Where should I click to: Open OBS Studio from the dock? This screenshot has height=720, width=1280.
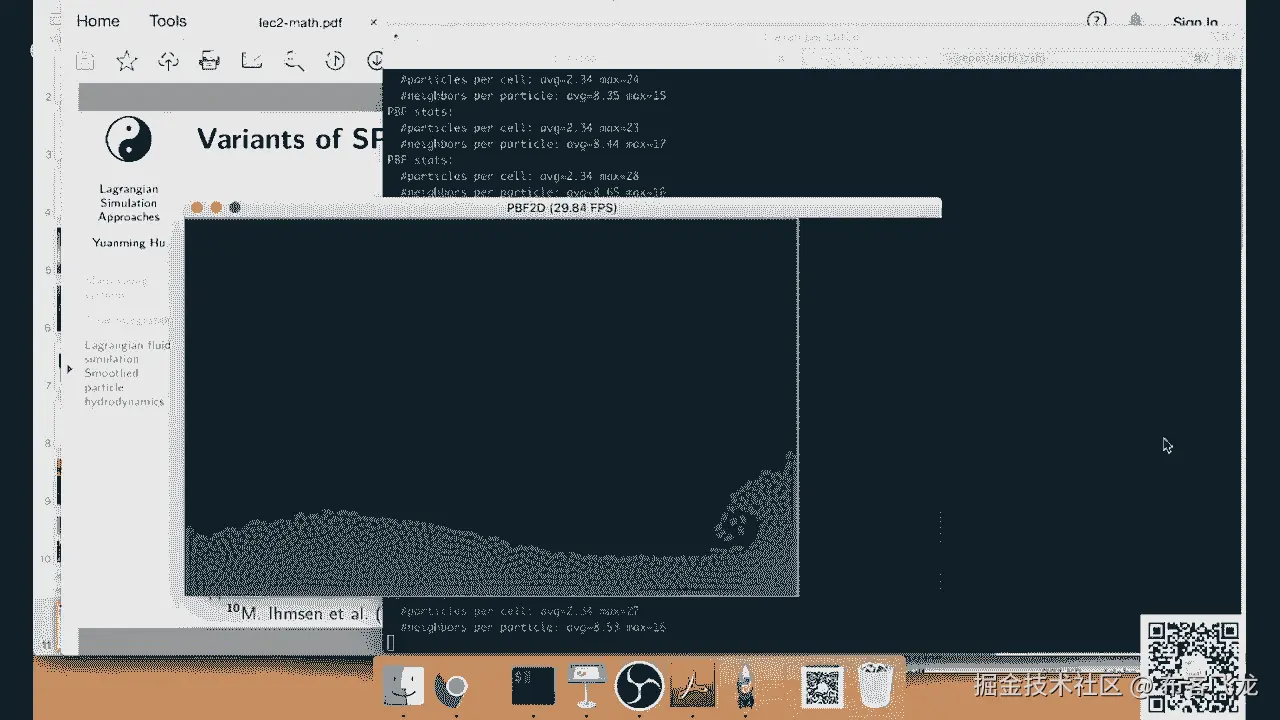tap(639, 687)
